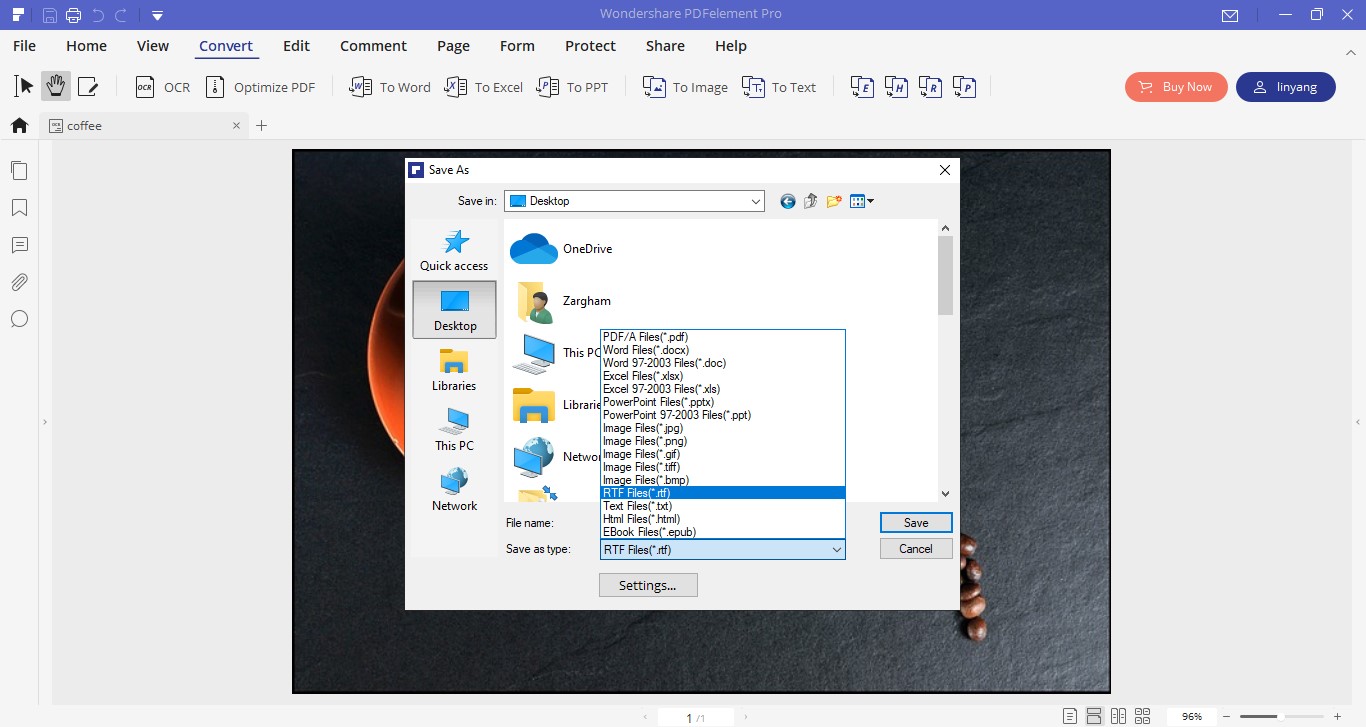Collapse the Save as type dropdown
This screenshot has height=727, width=1366.
836,549
